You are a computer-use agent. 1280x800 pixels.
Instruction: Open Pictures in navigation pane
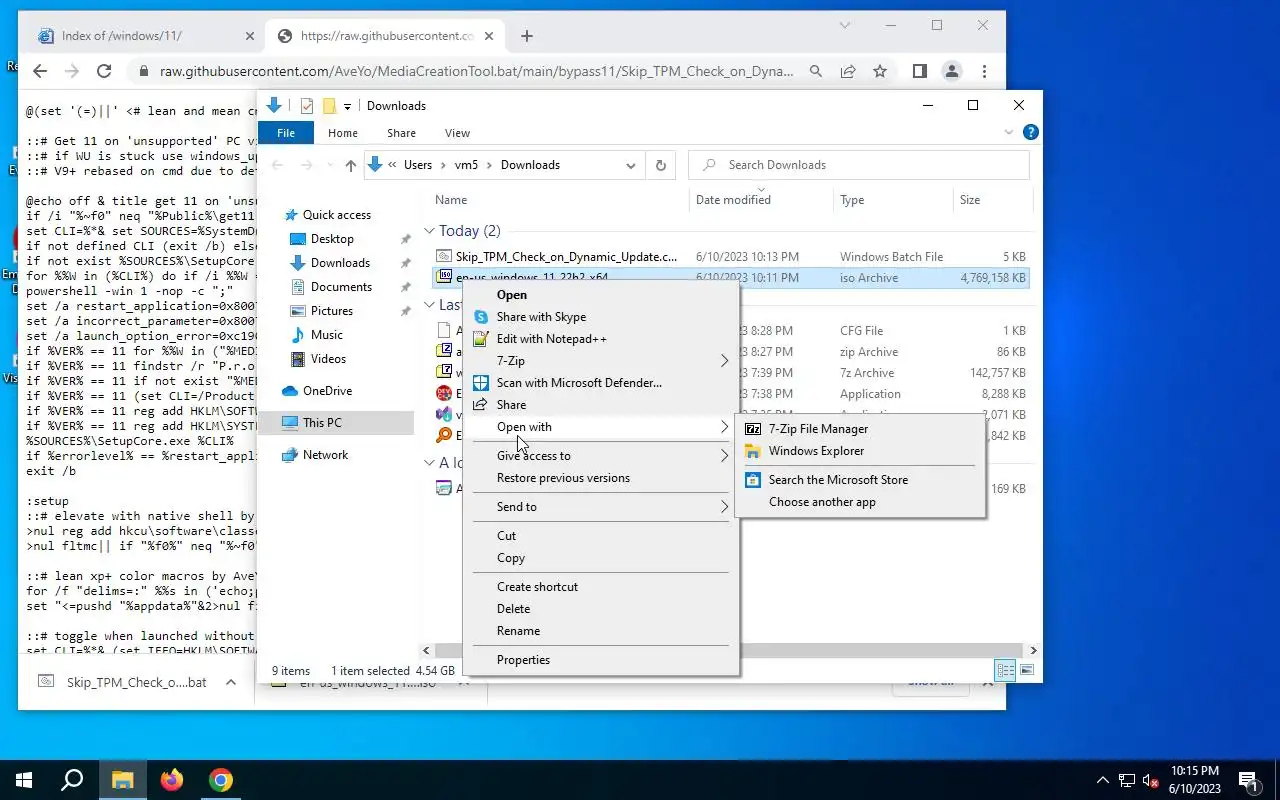pos(331,311)
